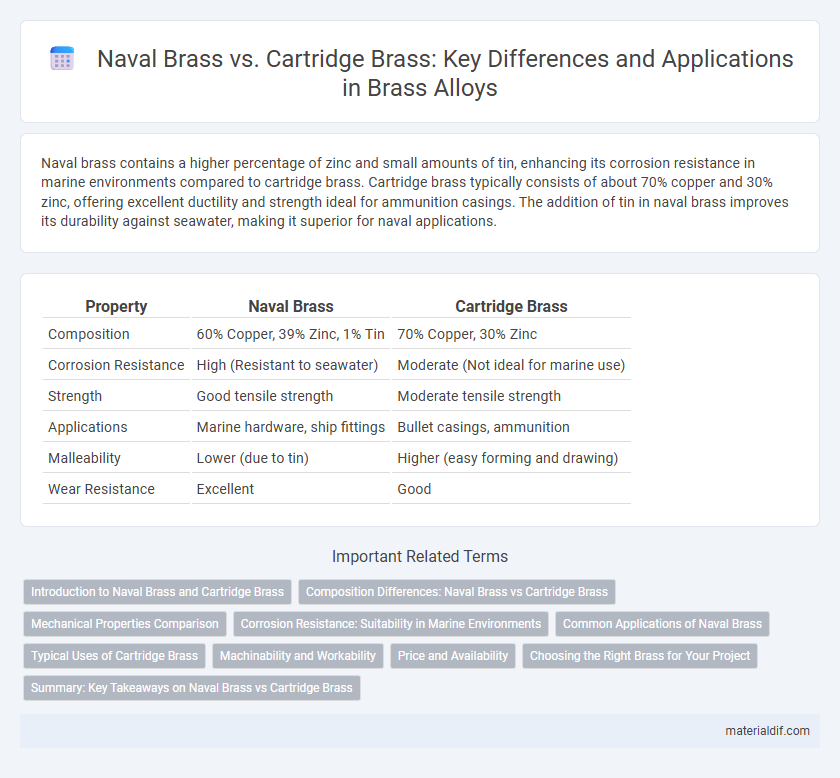Select the 'Mechanical Properties Comparison' tag
This screenshot has width=840, height=778.
point(125,624)
